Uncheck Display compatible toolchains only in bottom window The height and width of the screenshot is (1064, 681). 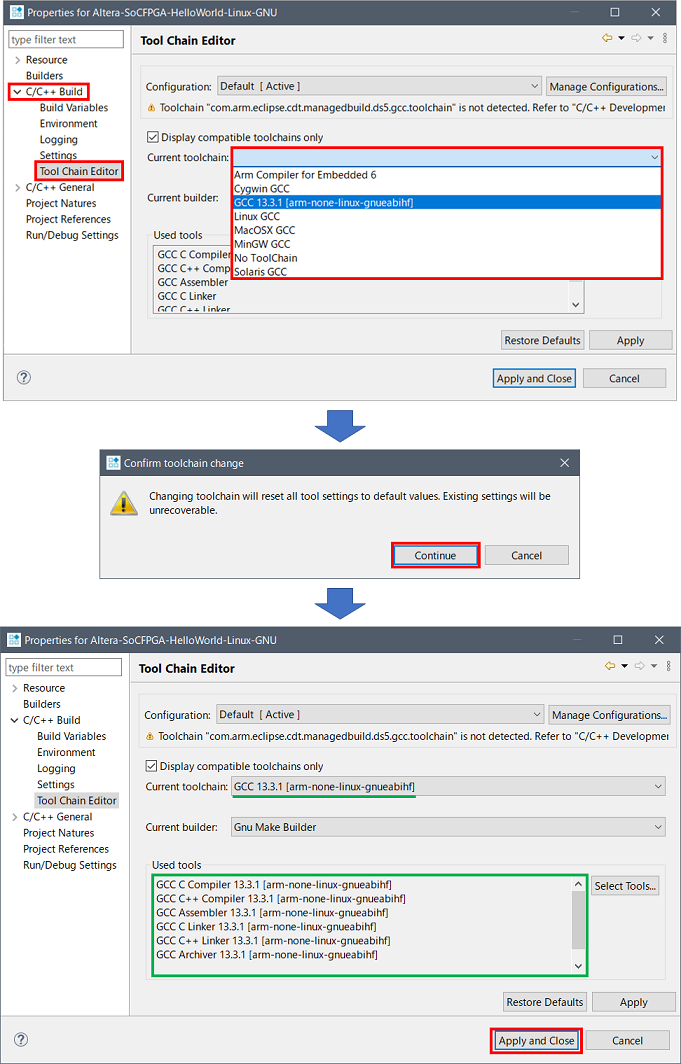coord(151,766)
